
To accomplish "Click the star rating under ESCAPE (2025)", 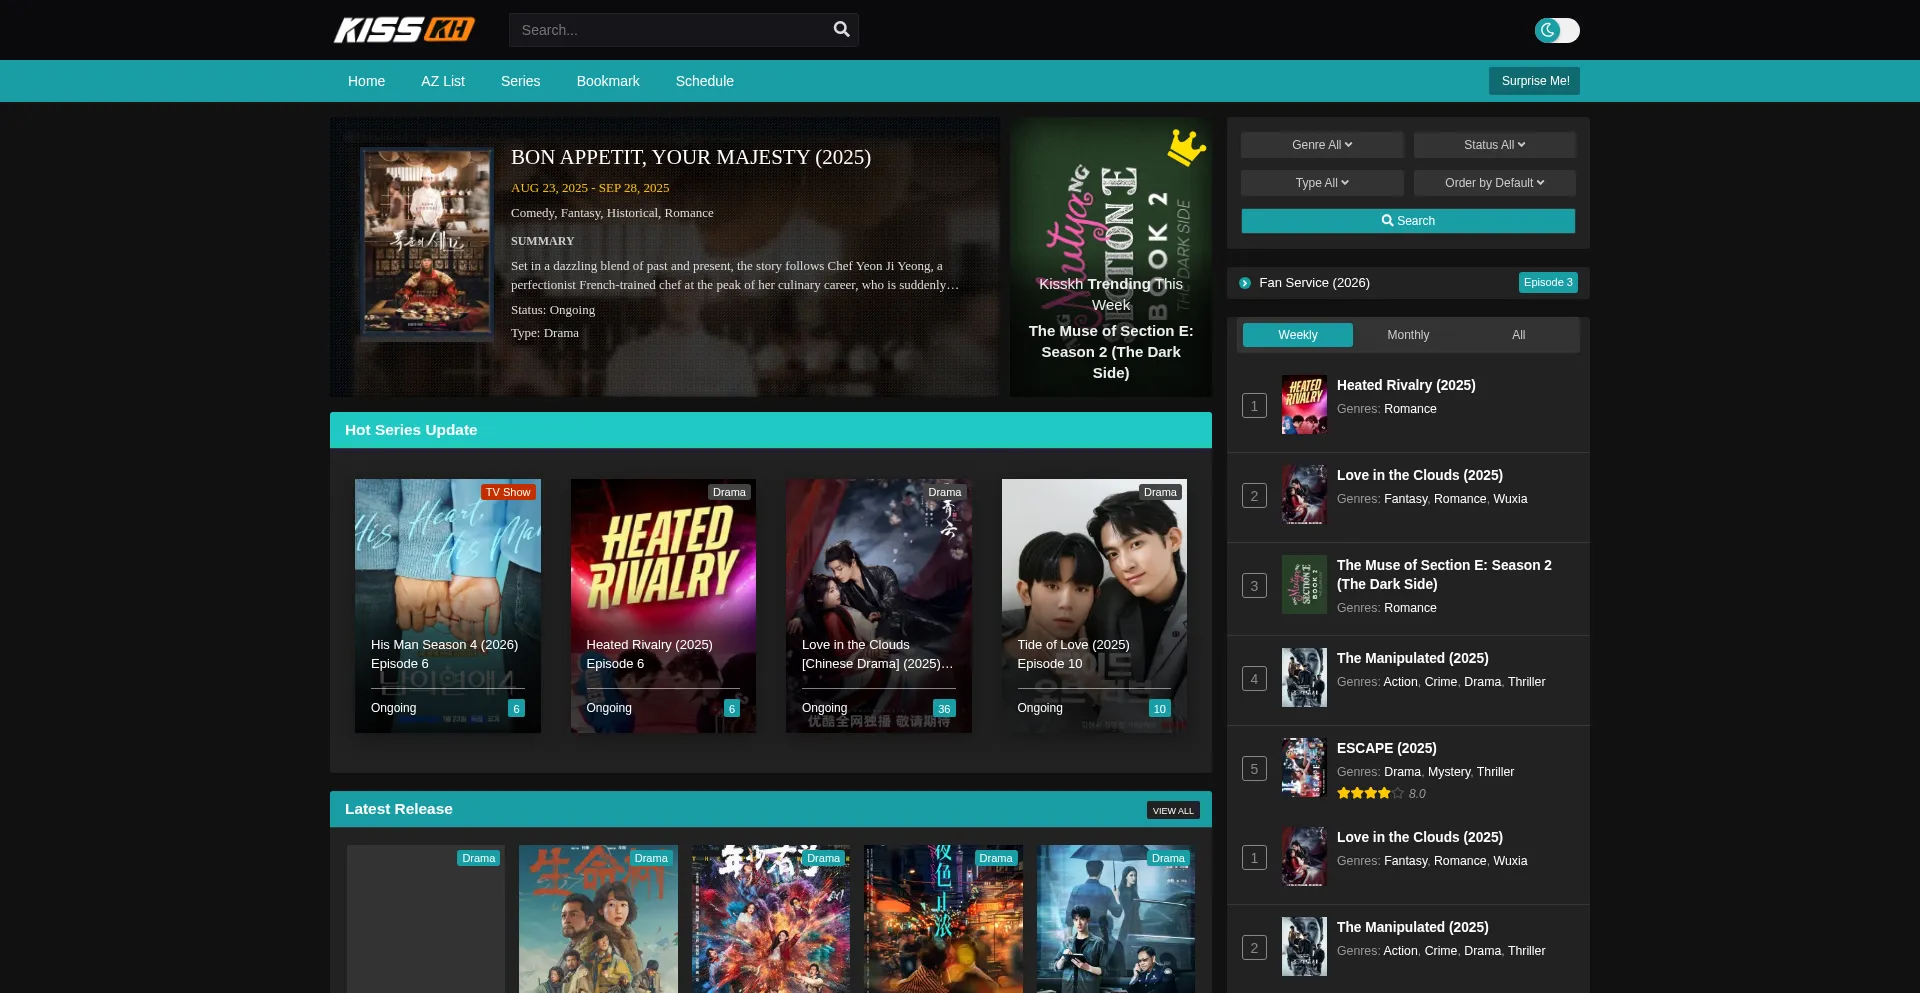I will (1370, 794).
